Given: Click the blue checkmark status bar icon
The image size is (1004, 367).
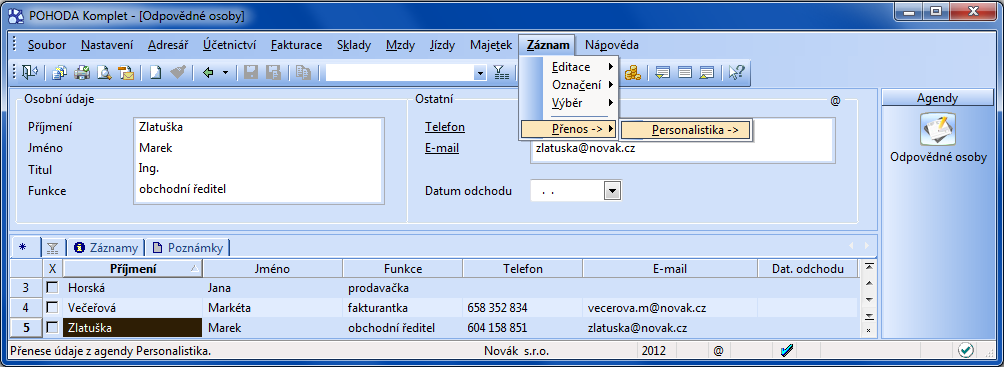Looking at the screenshot, I should tap(787, 350).
